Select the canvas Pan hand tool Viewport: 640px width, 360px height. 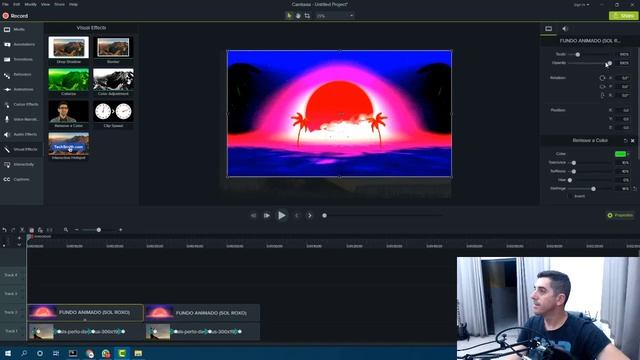tap(298, 16)
